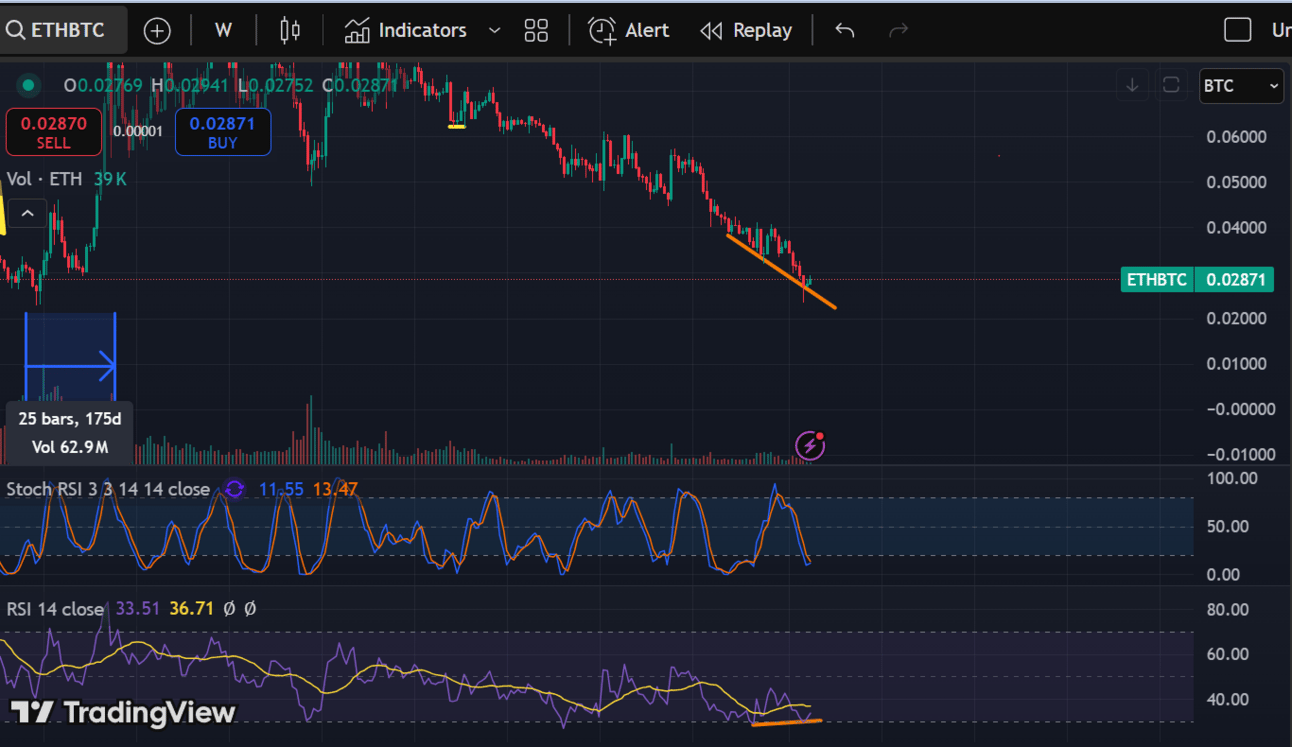Start bar Replay mode
1292x747 pixels.
pyautogui.click(x=746, y=31)
